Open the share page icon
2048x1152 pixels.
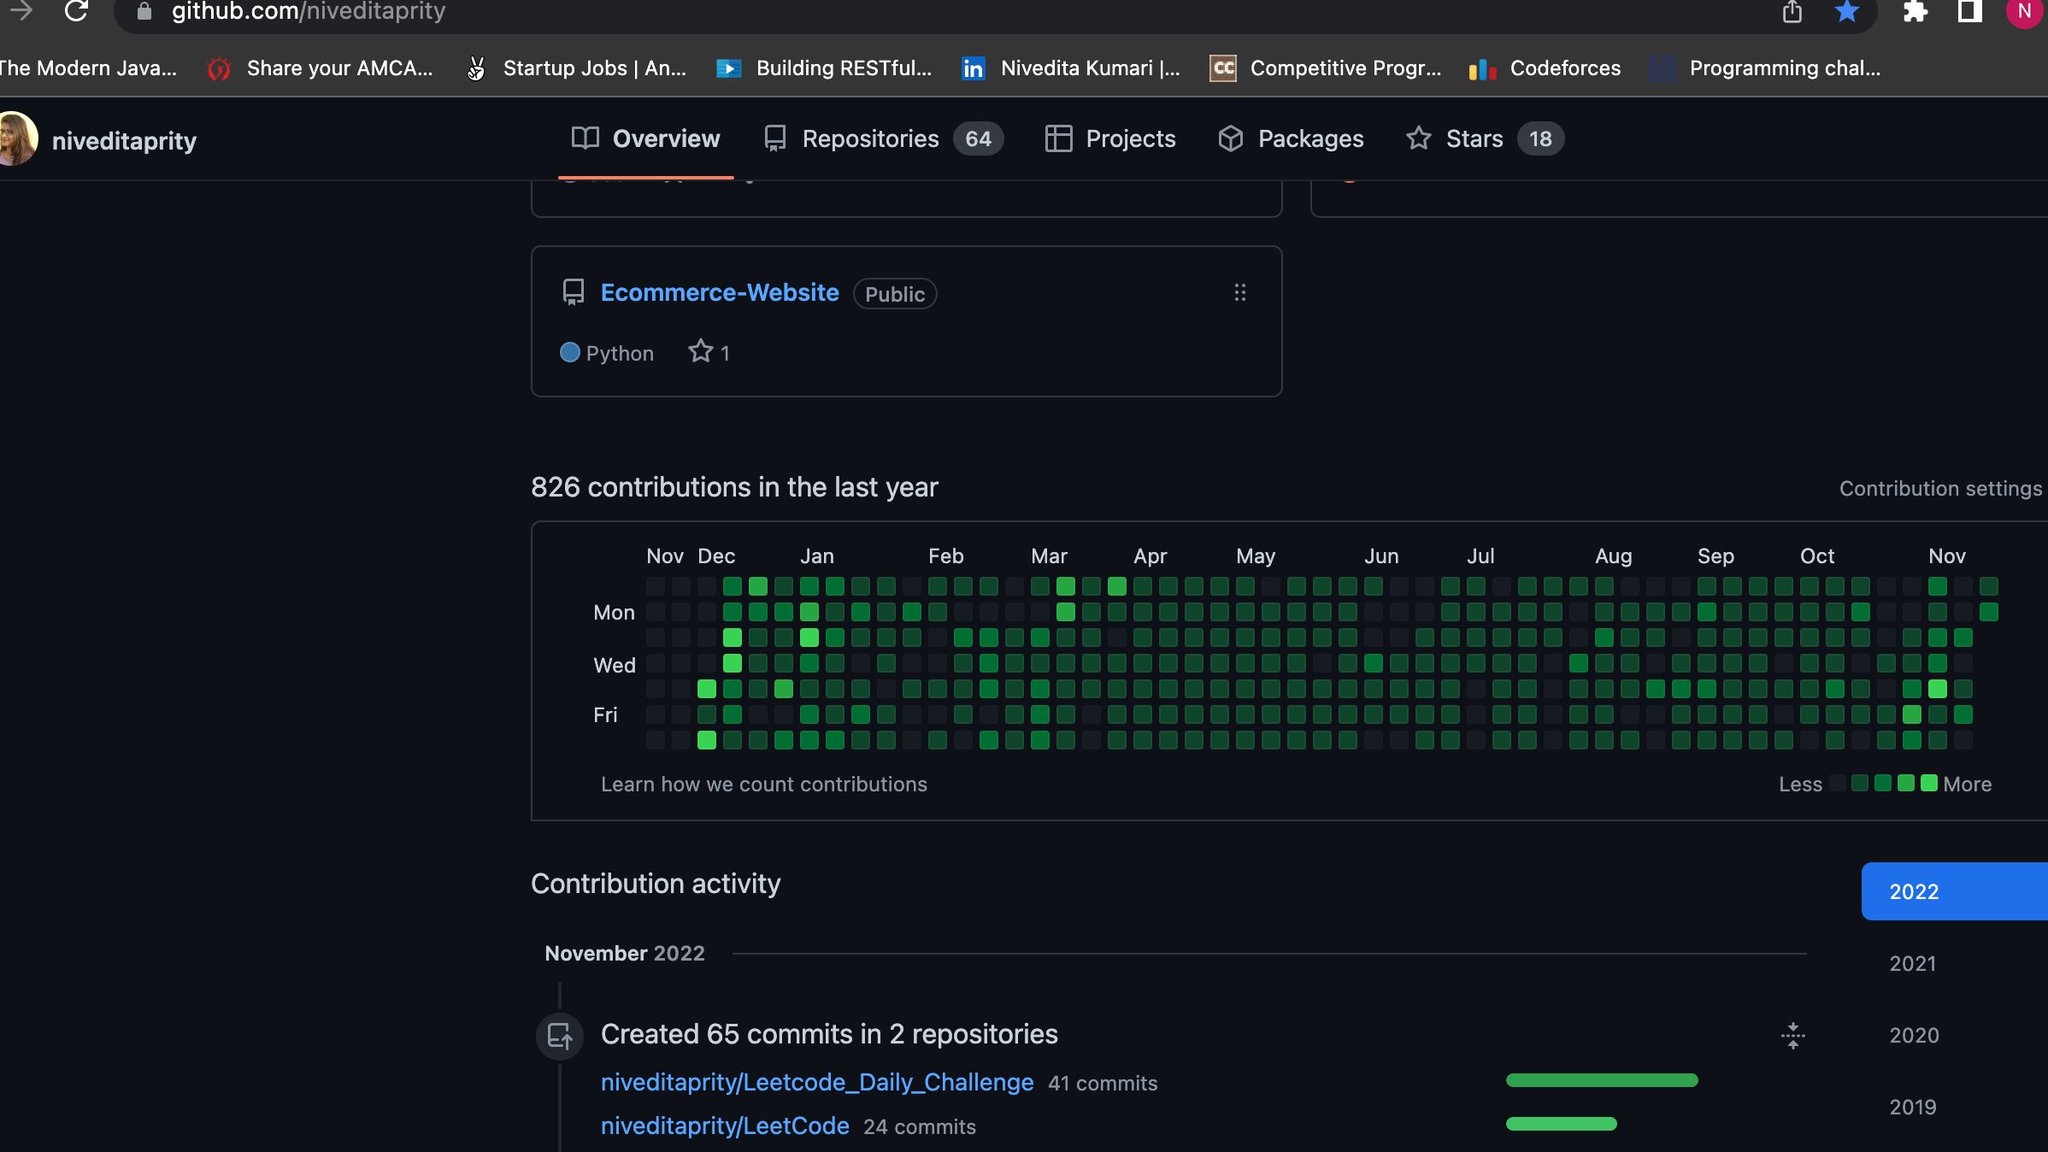click(1792, 12)
